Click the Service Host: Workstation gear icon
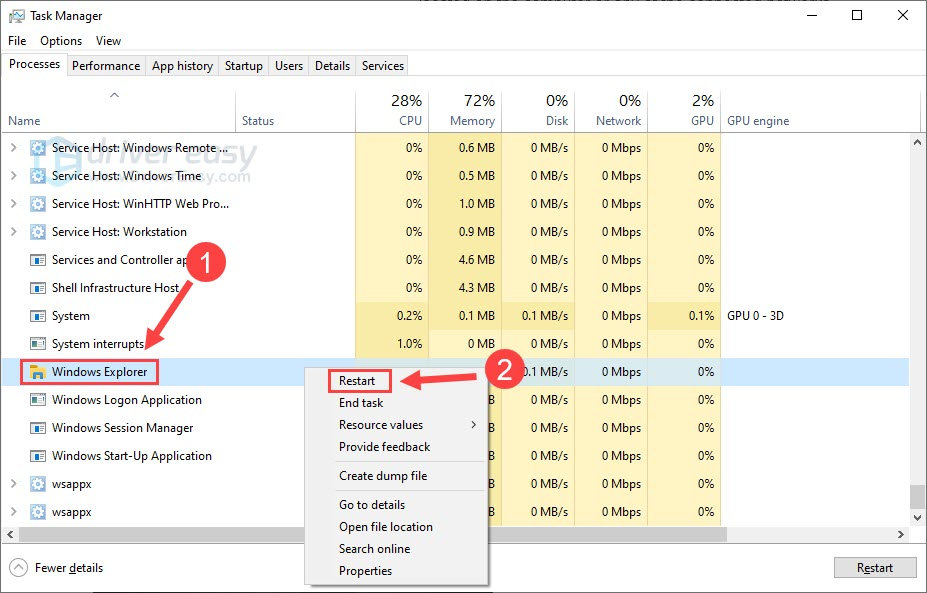This screenshot has width=927, height=593. (38, 232)
